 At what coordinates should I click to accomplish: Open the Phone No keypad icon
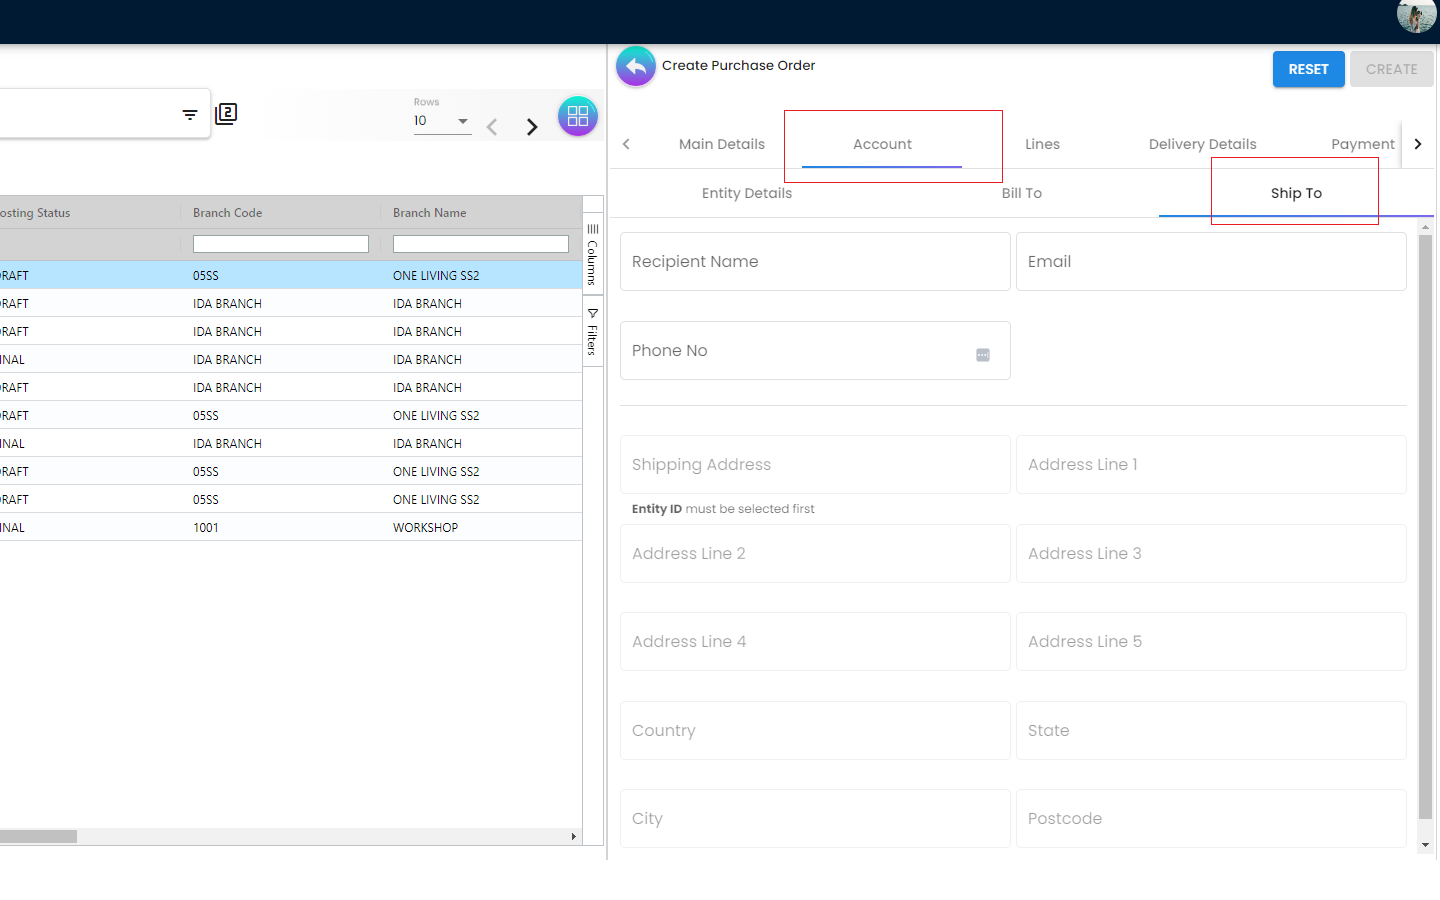point(983,355)
